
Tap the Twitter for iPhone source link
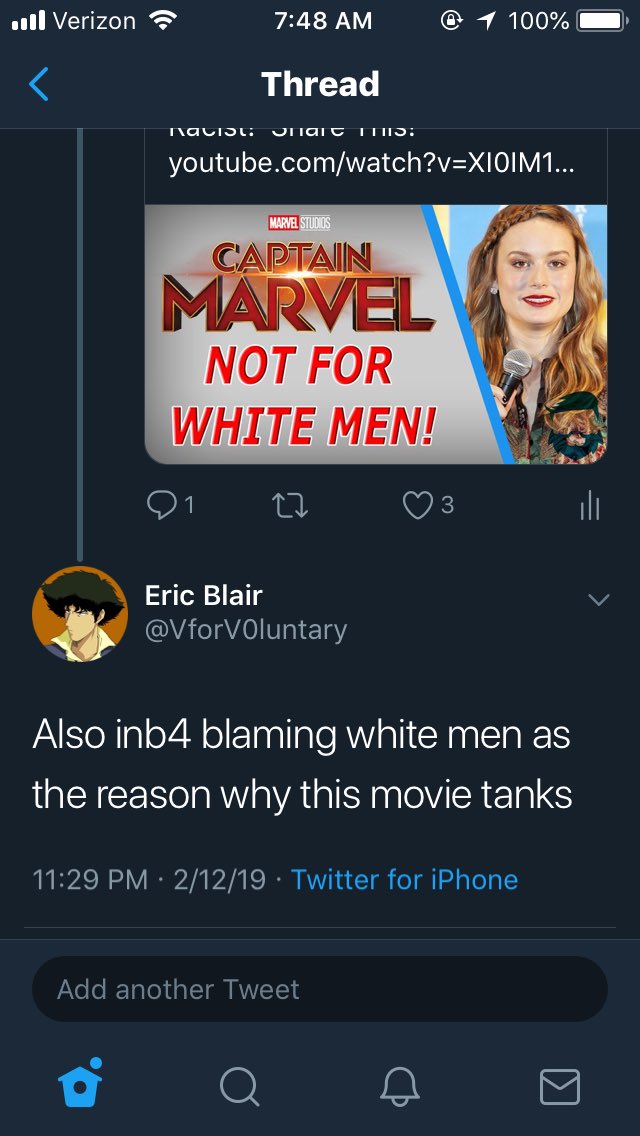(x=404, y=880)
